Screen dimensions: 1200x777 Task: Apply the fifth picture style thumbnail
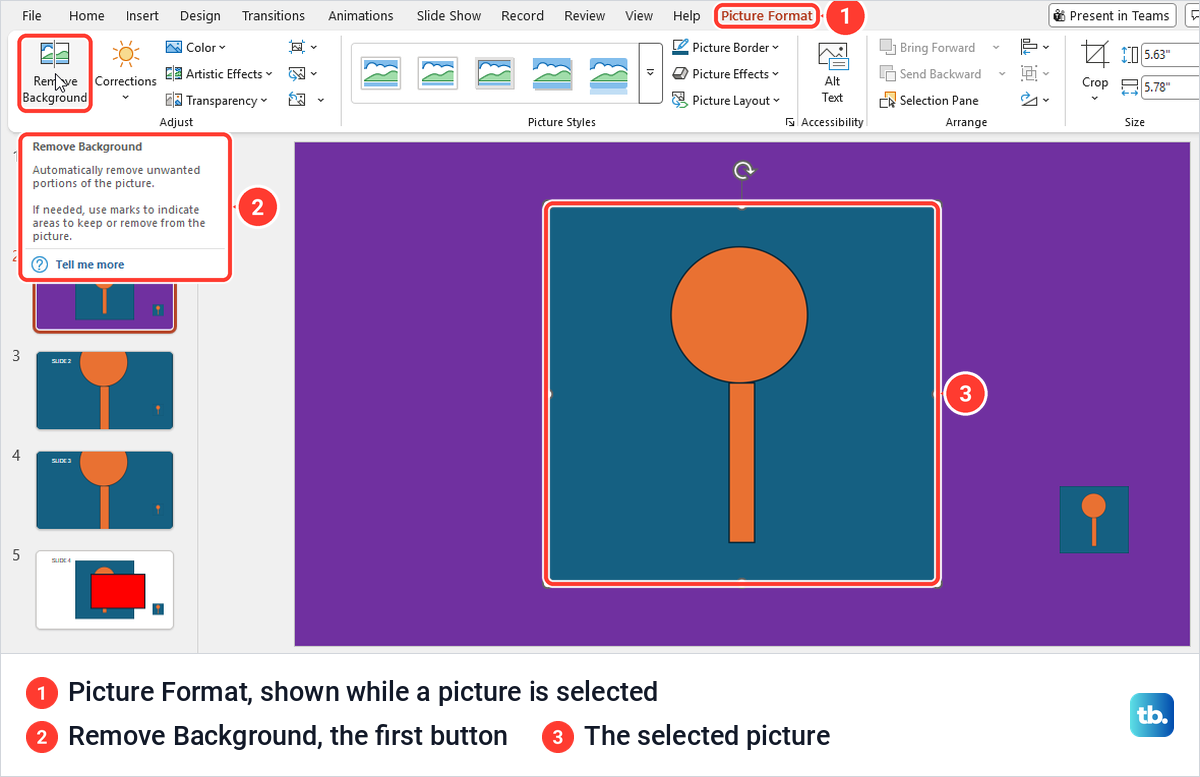609,73
